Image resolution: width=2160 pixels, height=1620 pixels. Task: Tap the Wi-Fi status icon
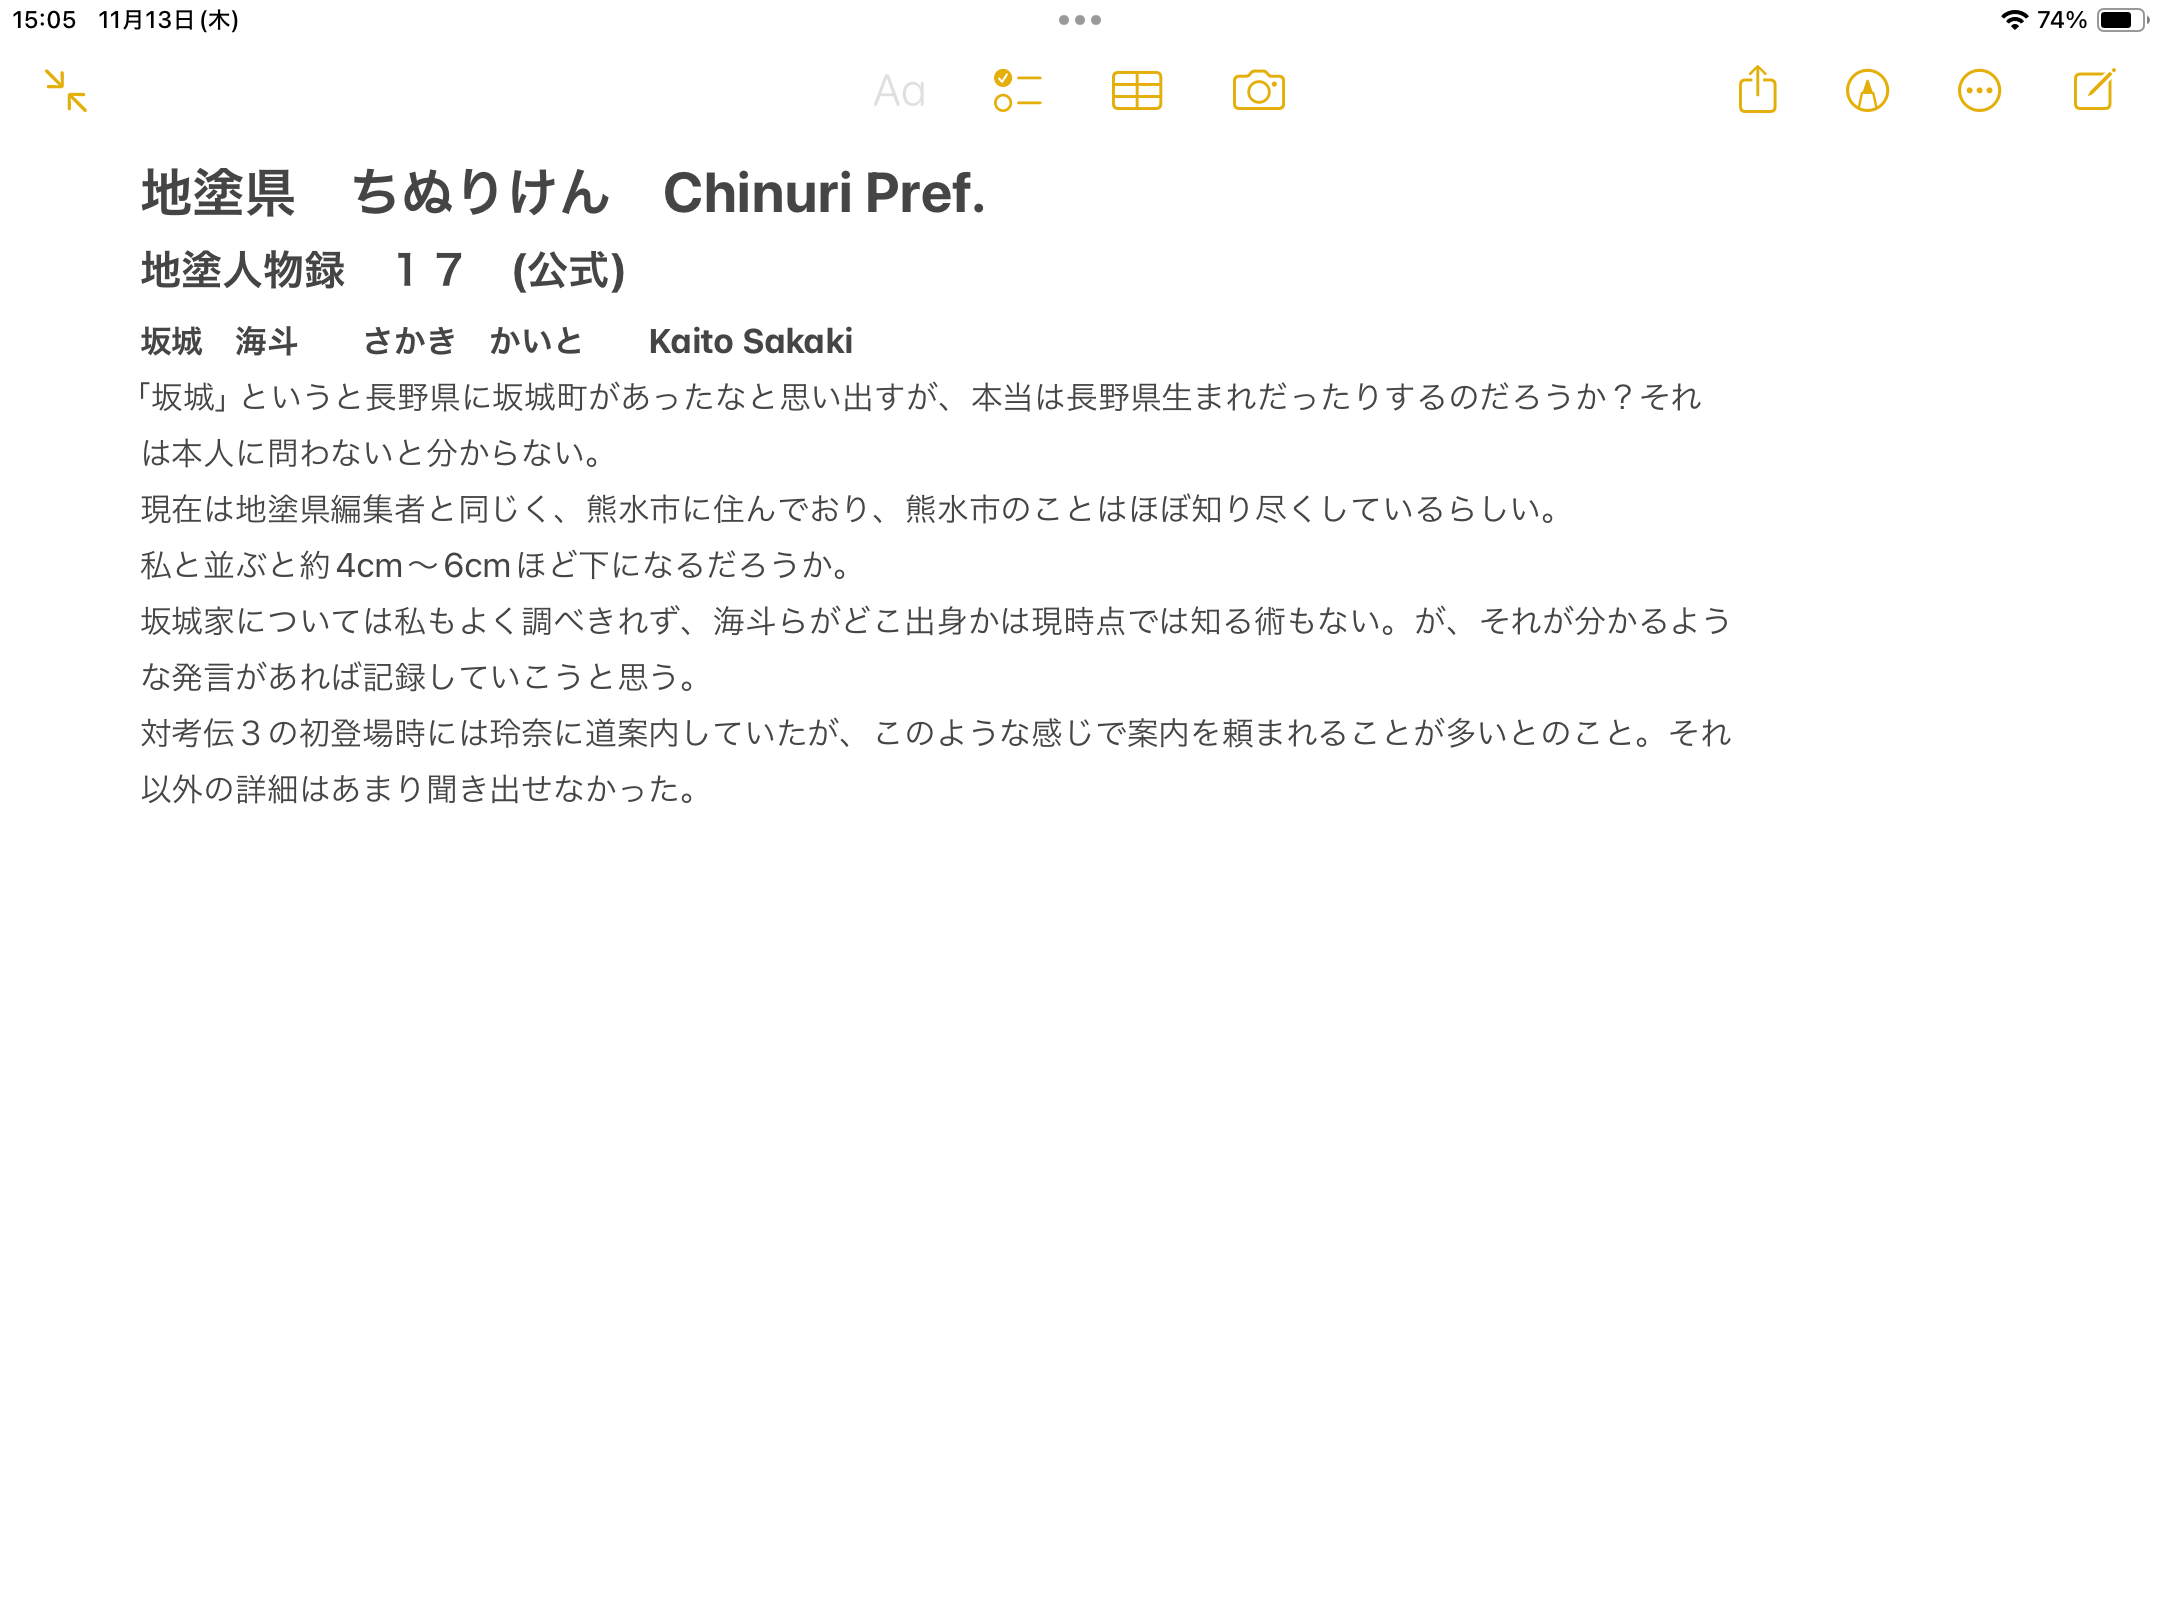tap(2013, 20)
